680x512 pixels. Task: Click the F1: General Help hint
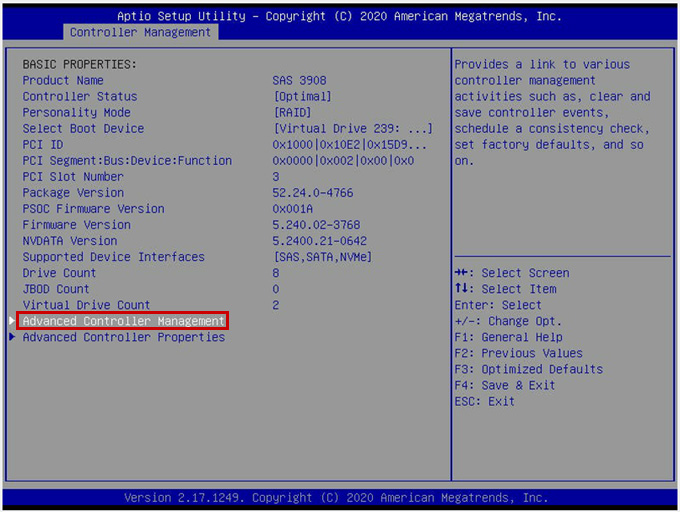pyautogui.click(x=508, y=337)
